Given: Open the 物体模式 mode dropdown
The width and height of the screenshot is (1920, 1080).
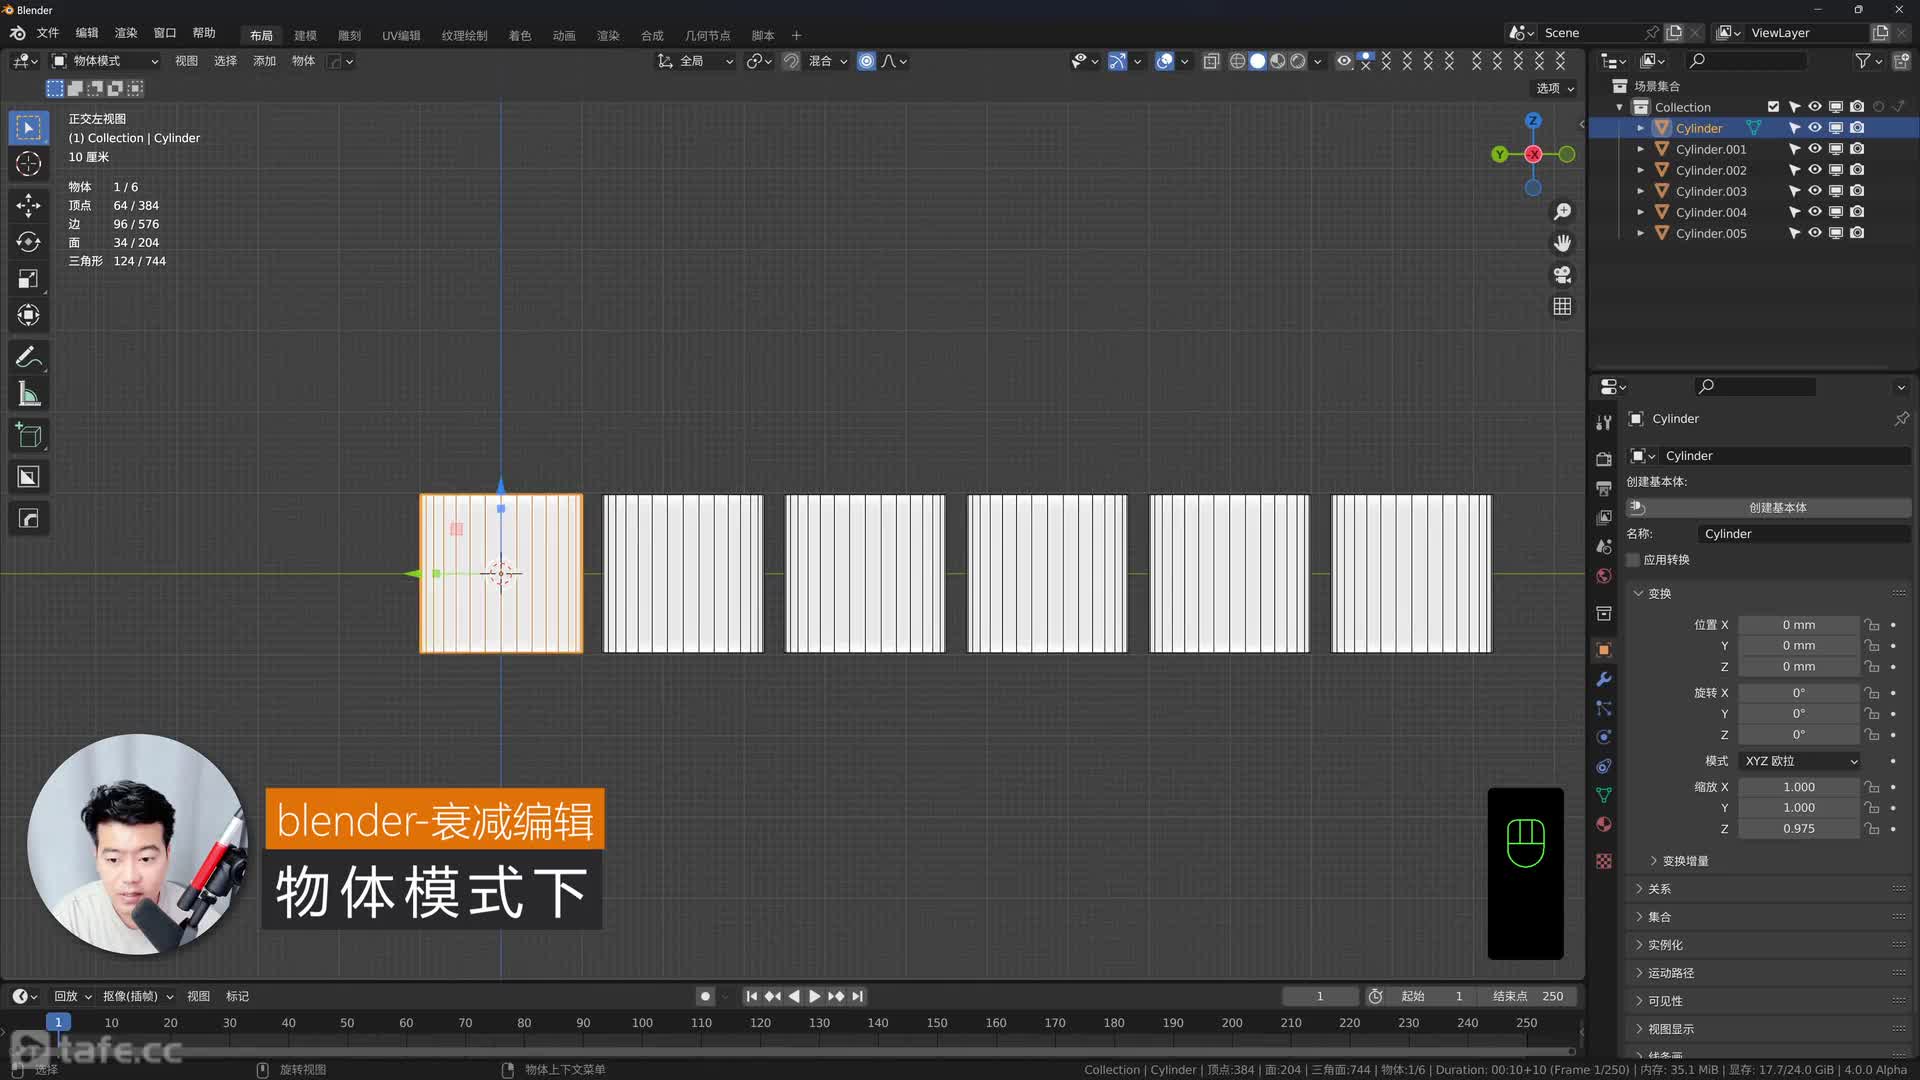Looking at the screenshot, I should 105,61.
